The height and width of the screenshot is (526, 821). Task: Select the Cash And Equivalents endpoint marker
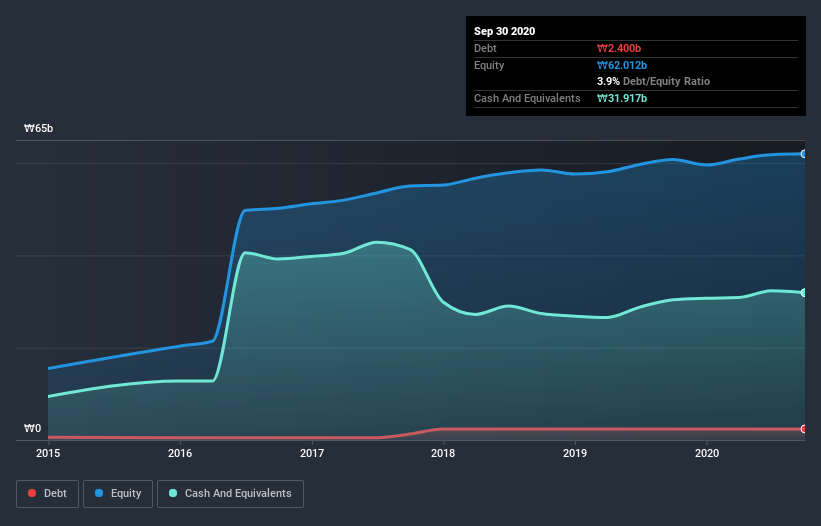point(804,293)
